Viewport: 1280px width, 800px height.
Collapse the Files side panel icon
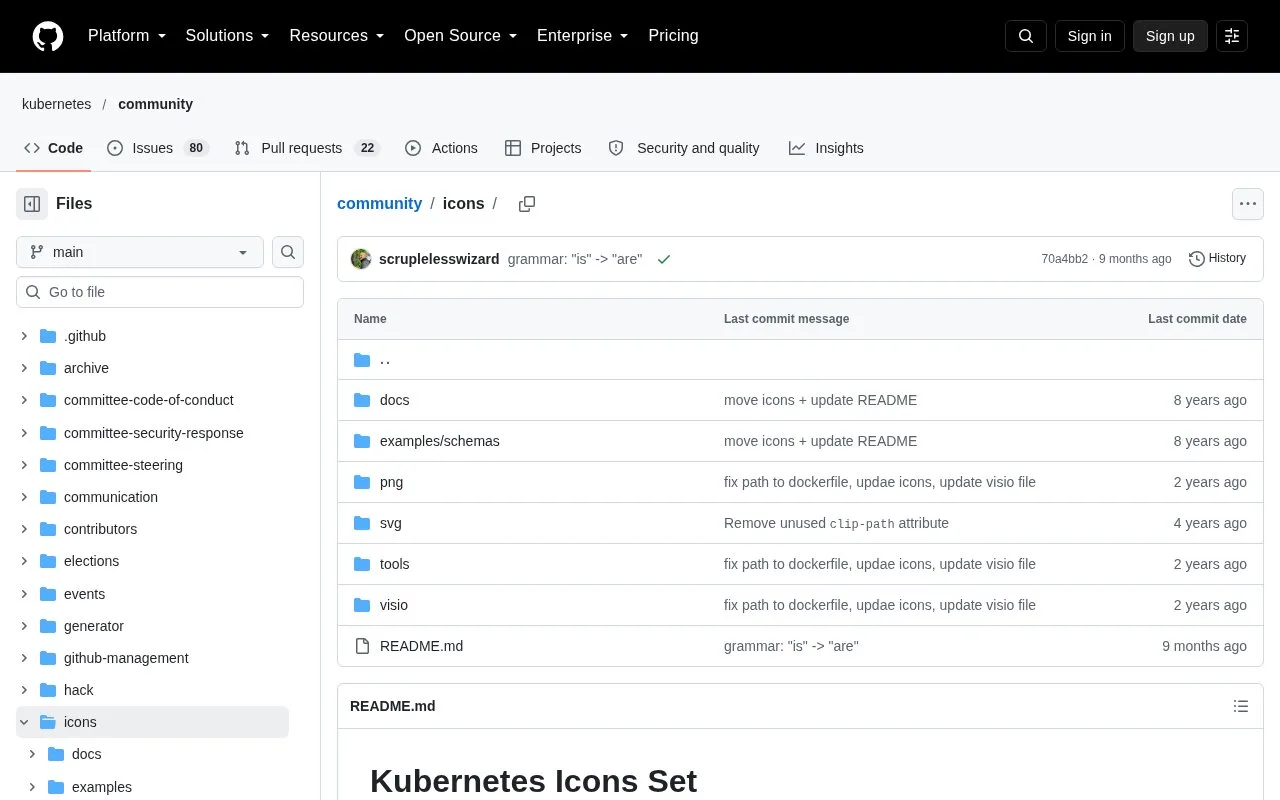point(32,204)
